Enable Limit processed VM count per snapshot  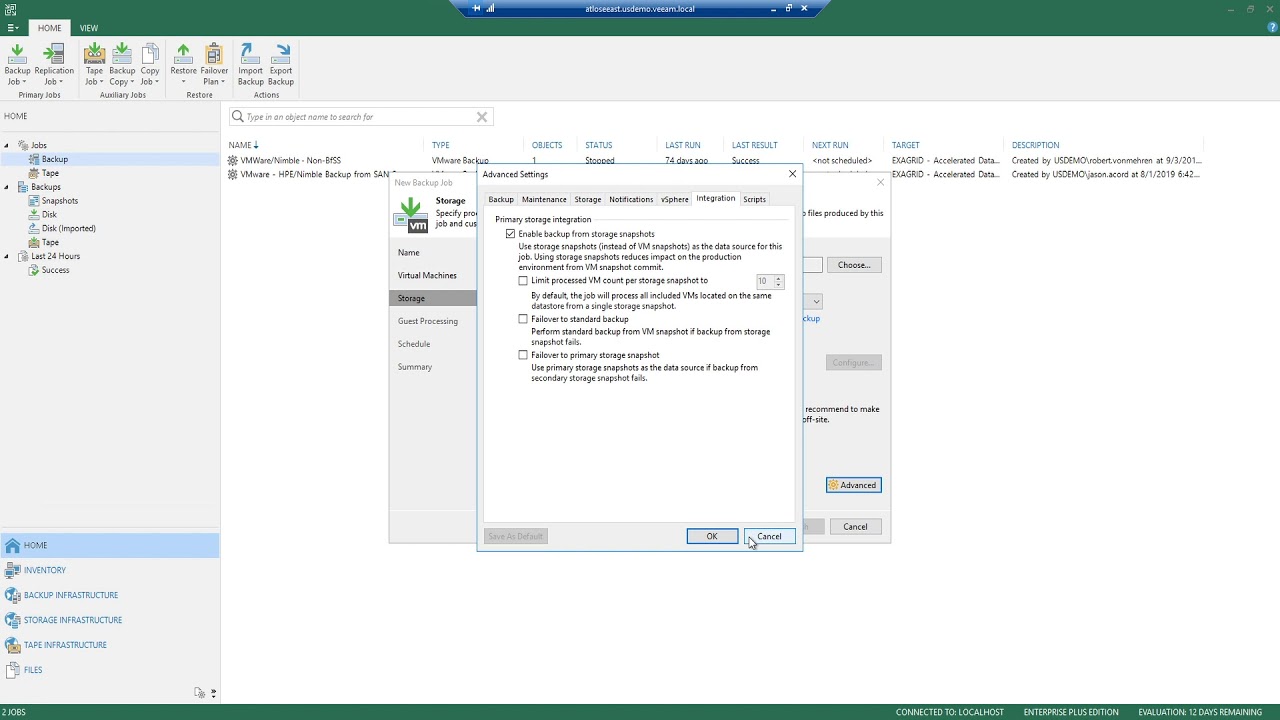[x=523, y=281]
